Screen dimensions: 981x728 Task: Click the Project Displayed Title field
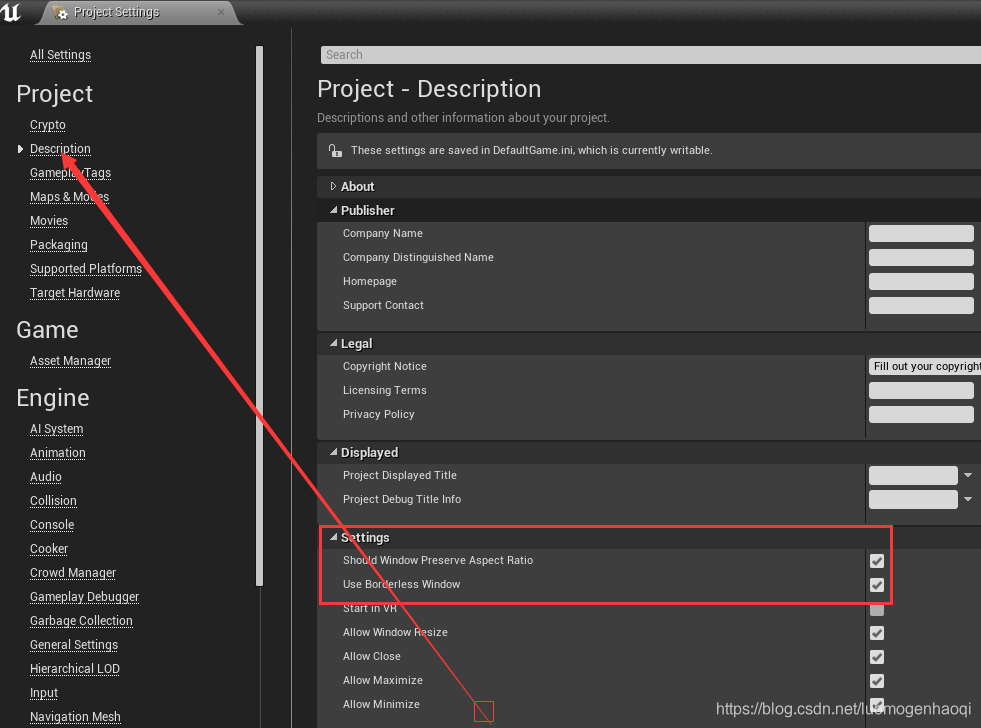[x=913, y=475]
